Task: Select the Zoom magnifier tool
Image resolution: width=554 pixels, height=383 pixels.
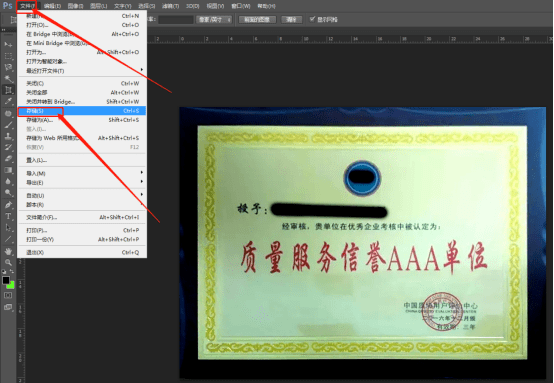Action: click(8, 262)
